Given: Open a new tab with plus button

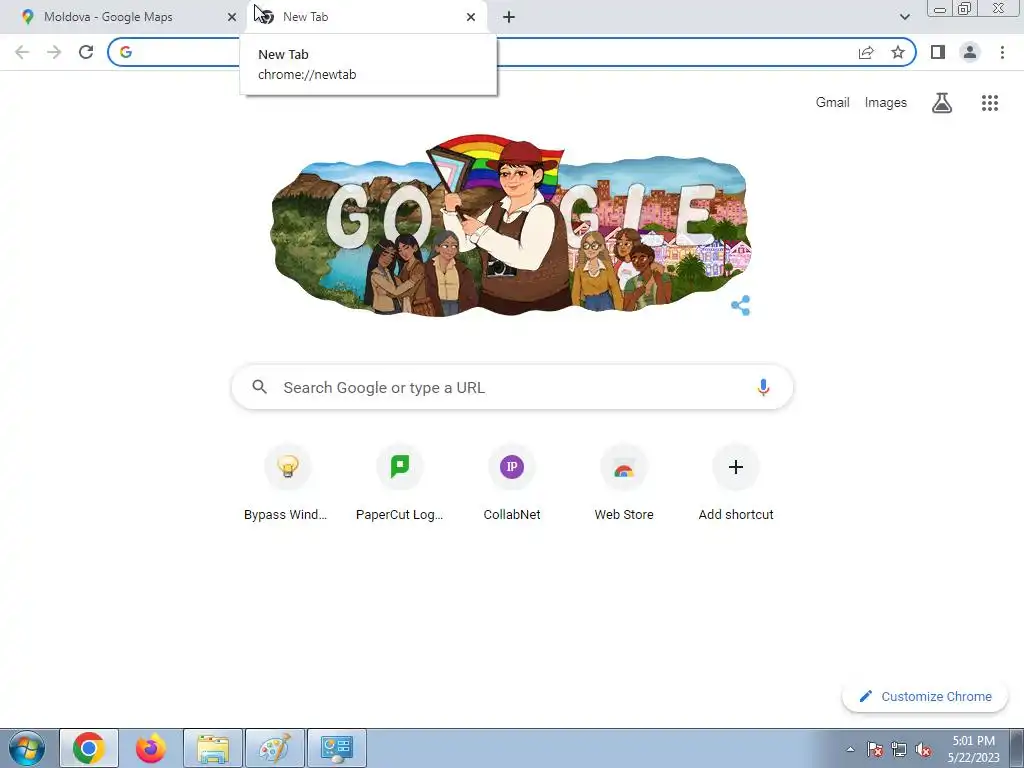Looking at the screenshot, I should tap(509, 17).
